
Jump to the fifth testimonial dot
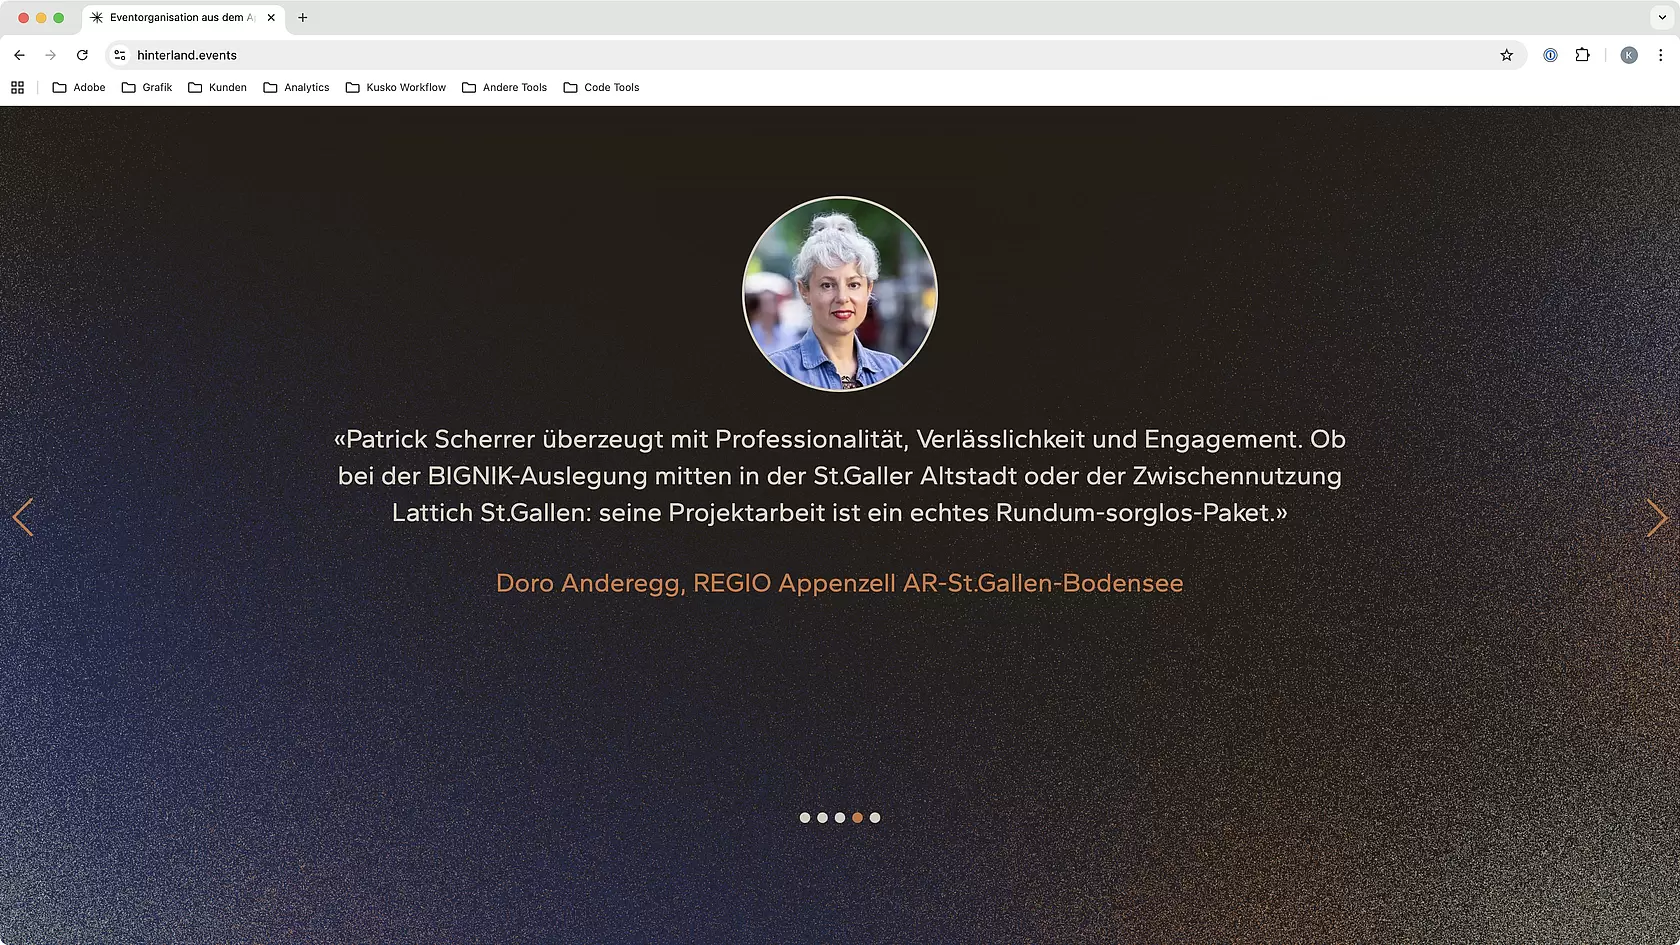tap(875, 818)
